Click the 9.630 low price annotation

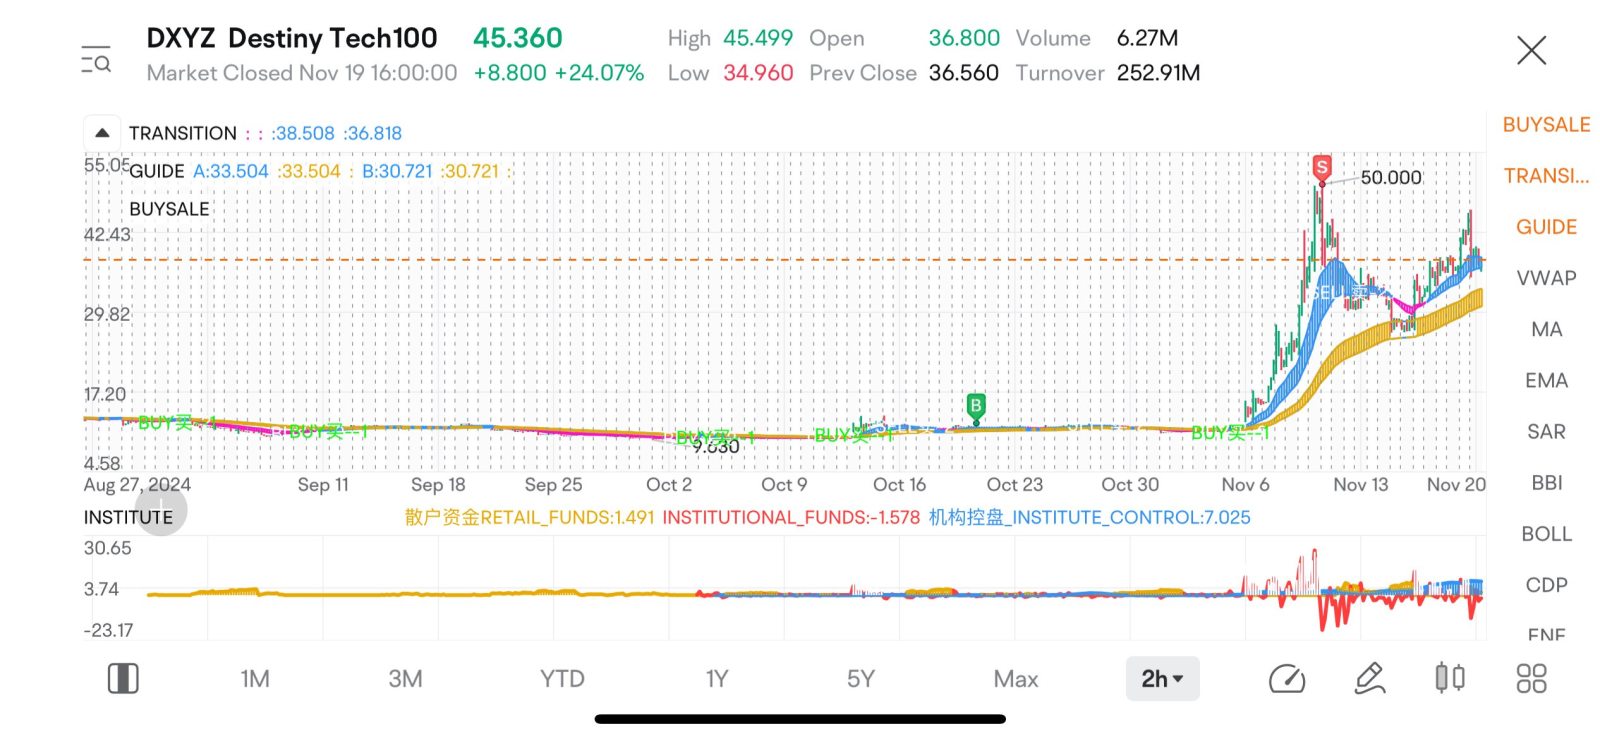715,447
